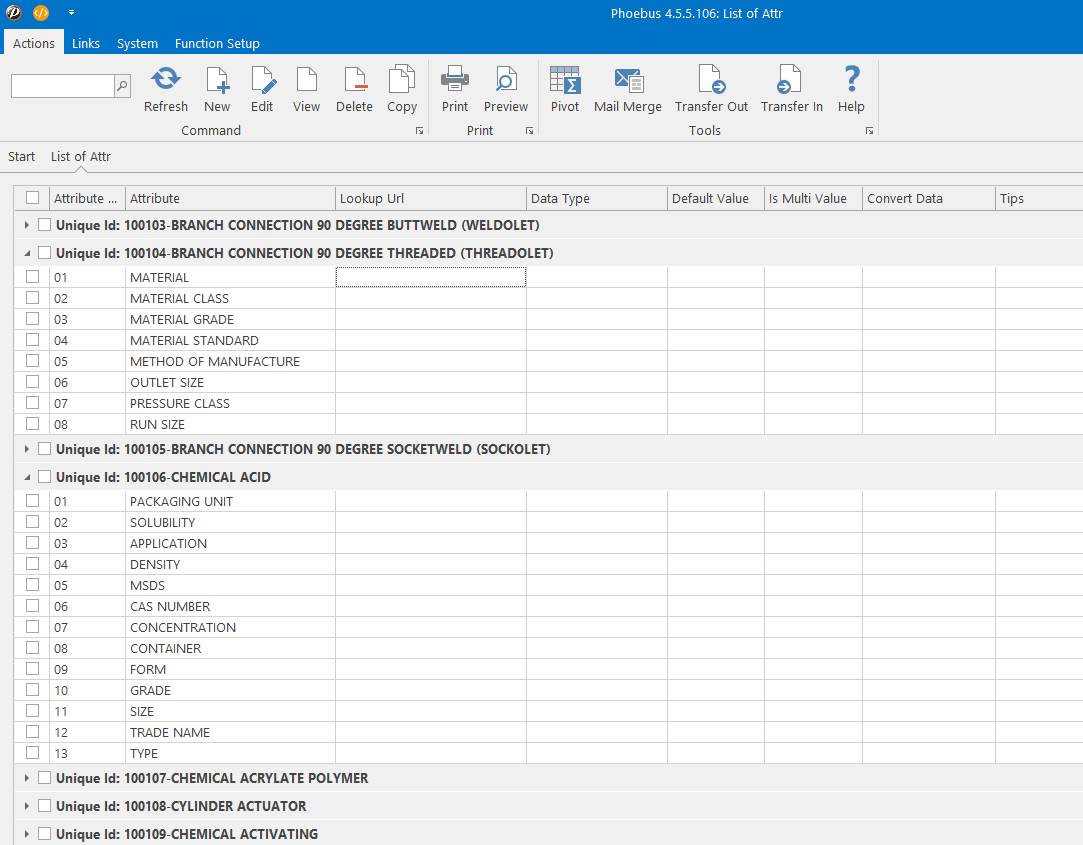Sort by the Lookup Url column header

point(430,198)
